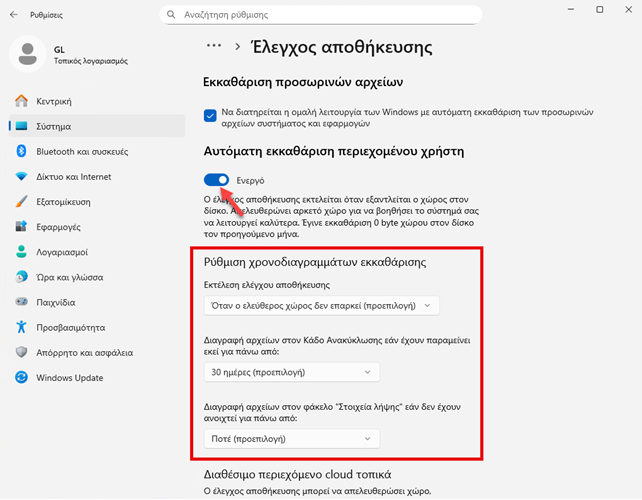This screenshot has height=500, width=642.
Task: Click Τοπικός λογαριασμός account label
Action: 91,61
